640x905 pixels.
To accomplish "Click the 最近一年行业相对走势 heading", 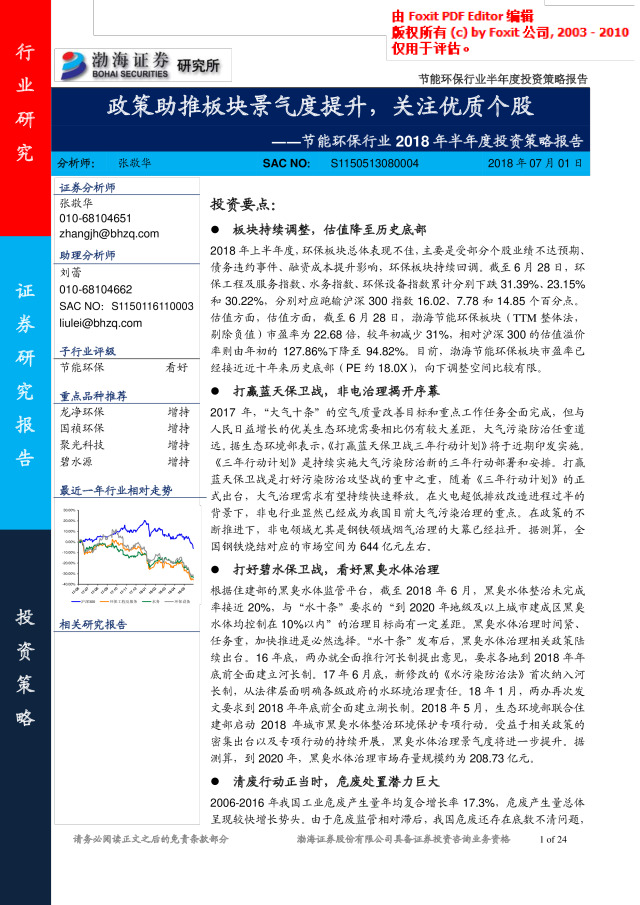I will [x=115, y=491].
